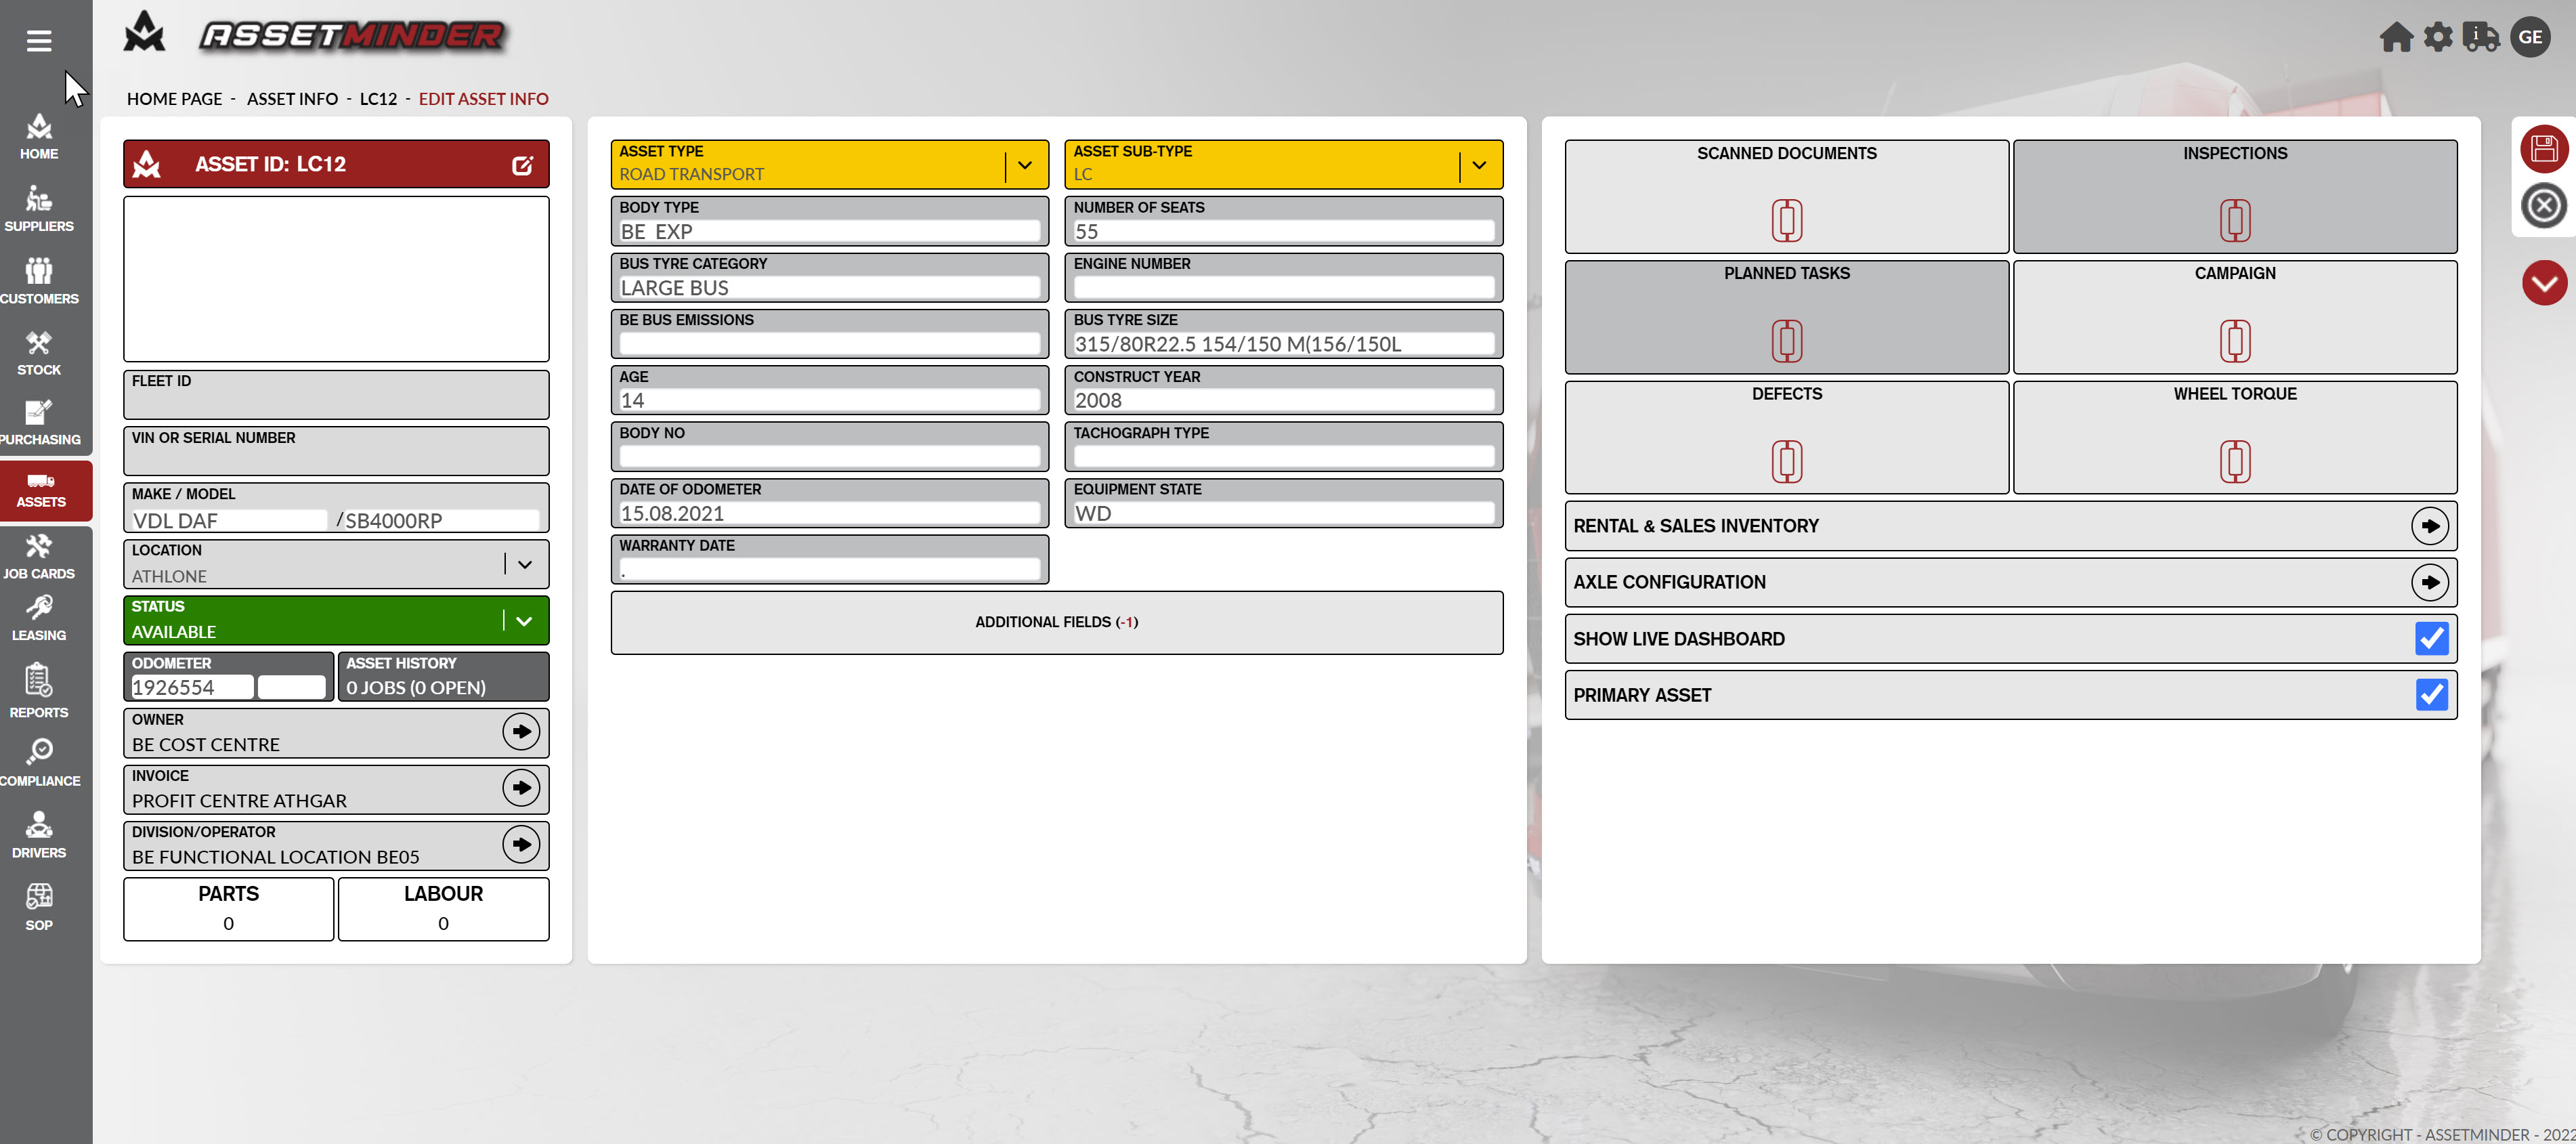This screenshot has height=1144, width=2576.
Task: Open Axle Configuration arrow button
Action: click(2429, 582)
